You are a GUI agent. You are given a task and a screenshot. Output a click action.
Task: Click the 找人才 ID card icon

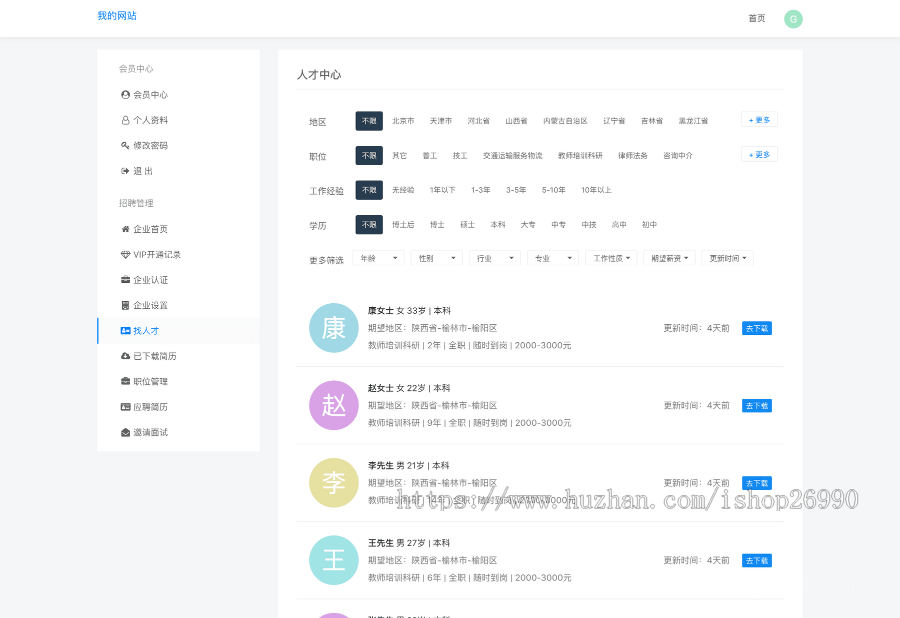tap(125, 331)
